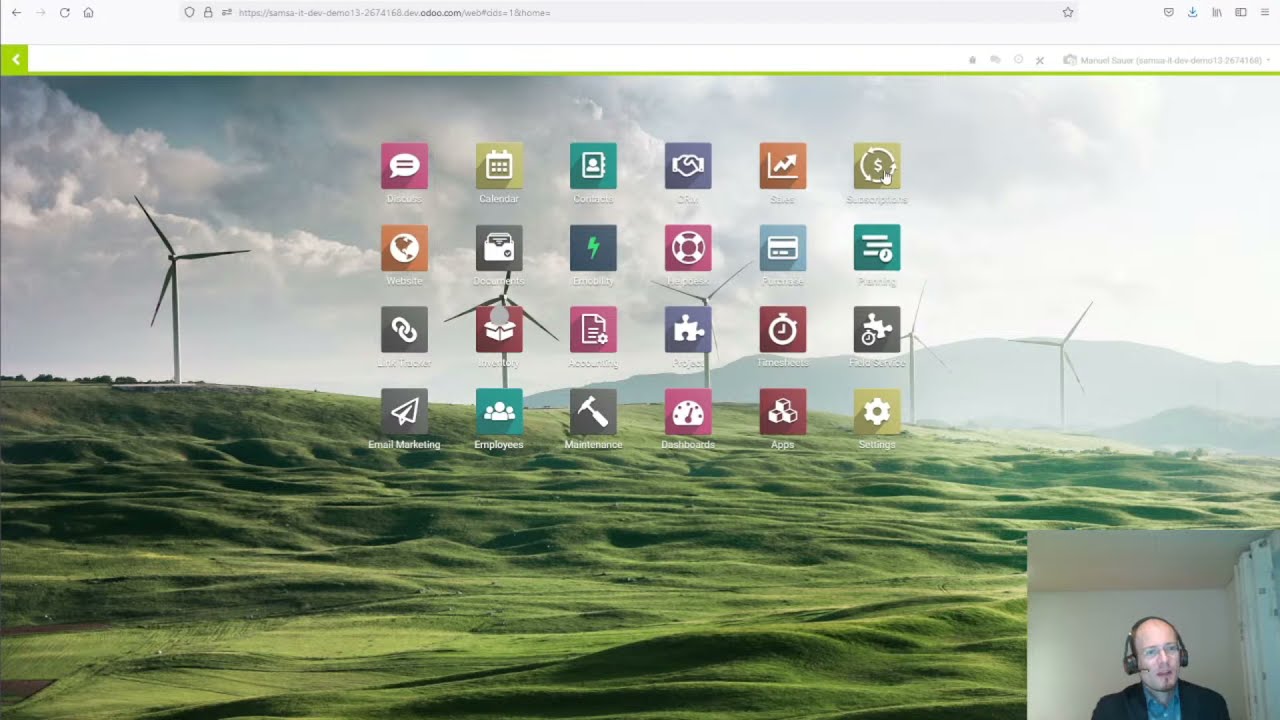
Task: Open the activities clock icon in top bar
Action: [1018, 60]
